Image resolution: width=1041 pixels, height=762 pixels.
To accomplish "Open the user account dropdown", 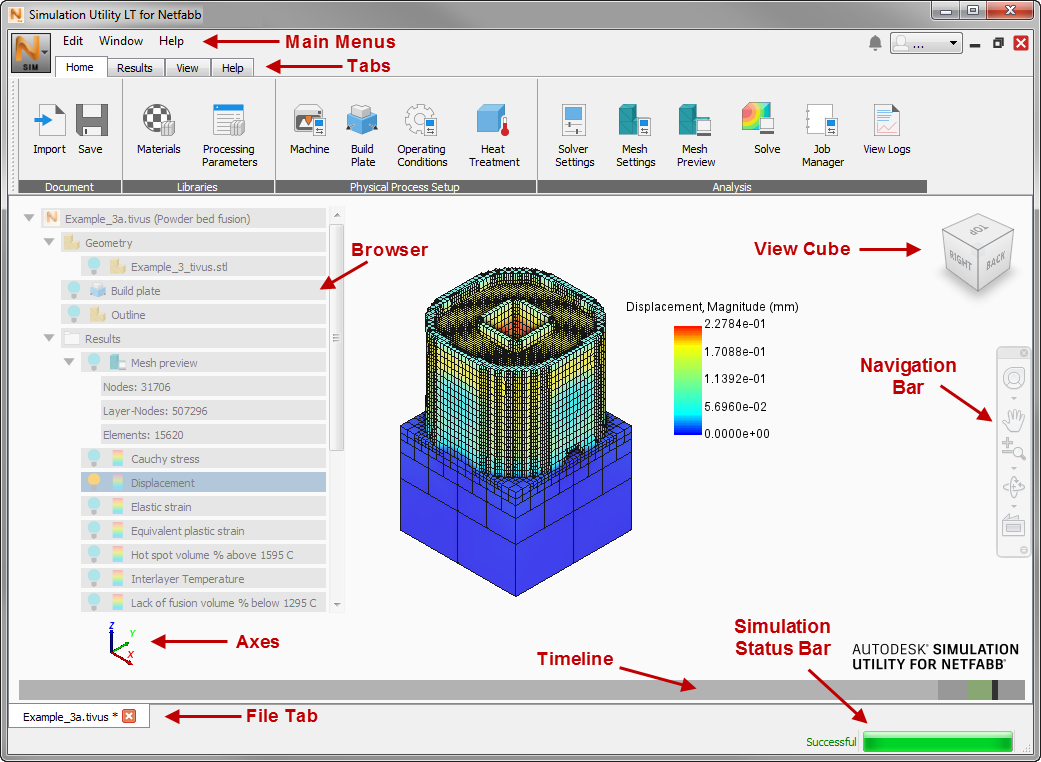I will pos(925,43).
